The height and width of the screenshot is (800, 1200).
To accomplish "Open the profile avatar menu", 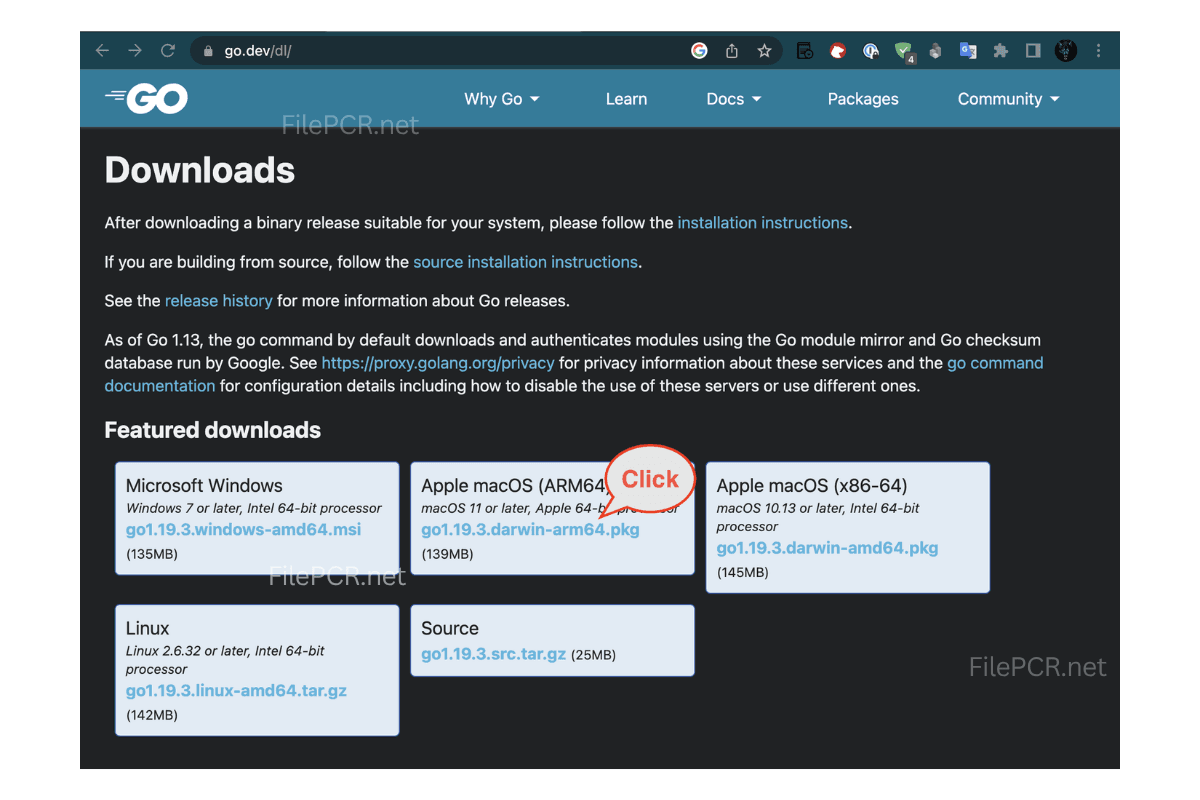I will point(1066,51).
